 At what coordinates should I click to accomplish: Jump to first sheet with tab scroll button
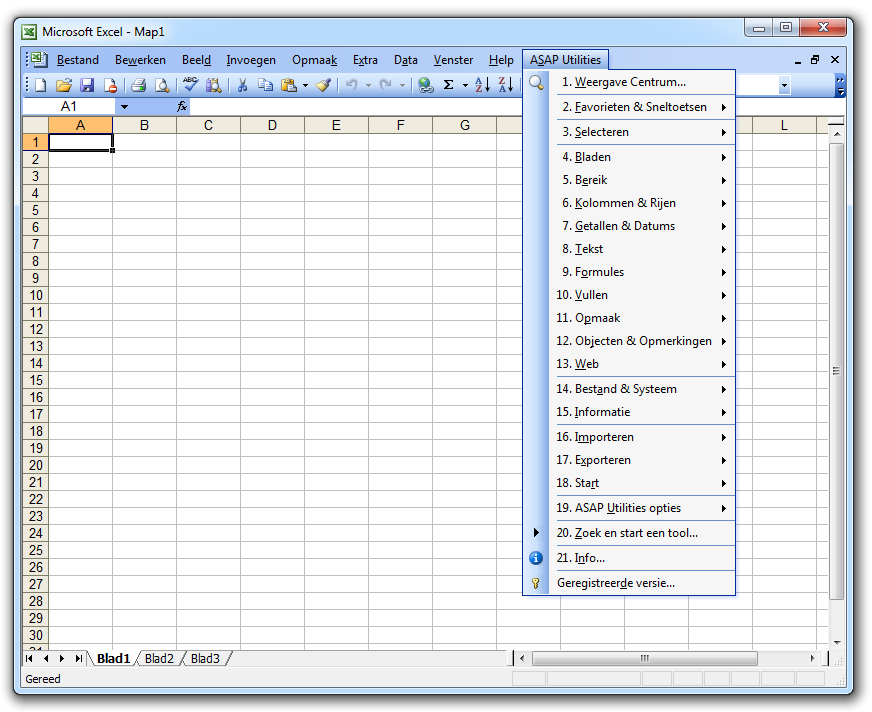[29, 659]
